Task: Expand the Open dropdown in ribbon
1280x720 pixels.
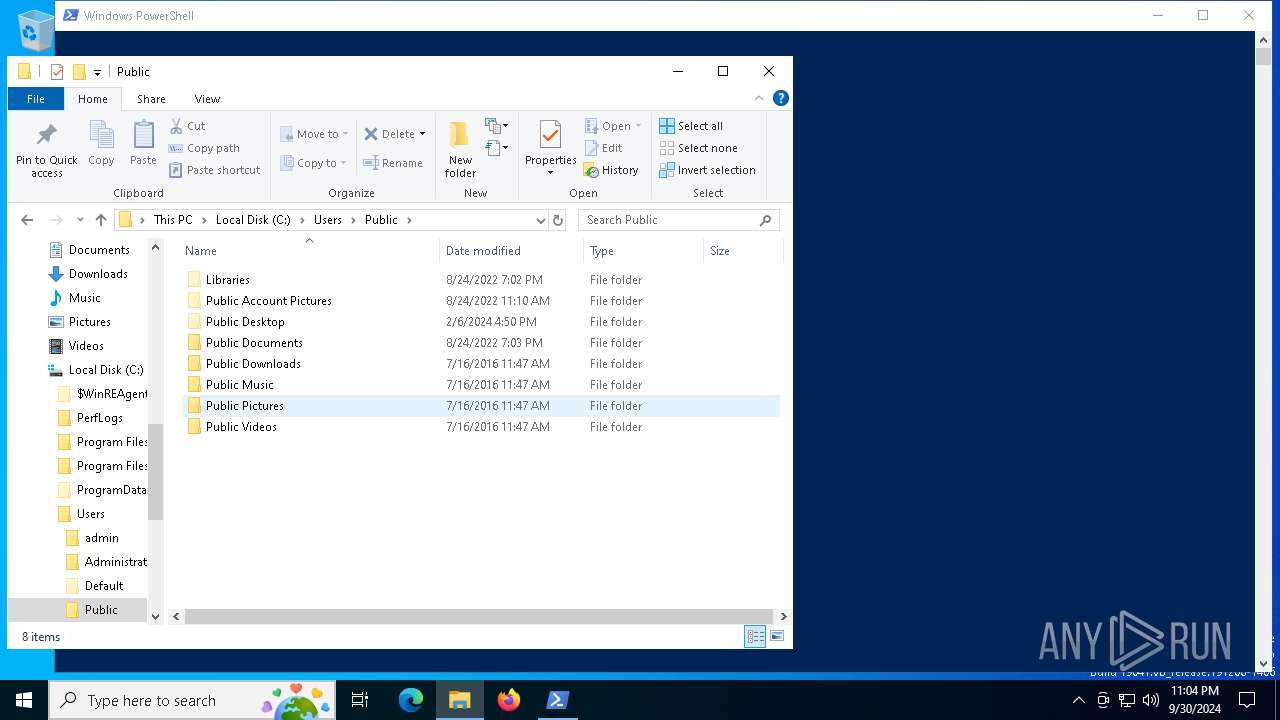Action: pyautogui.click(x=638, y=126)
